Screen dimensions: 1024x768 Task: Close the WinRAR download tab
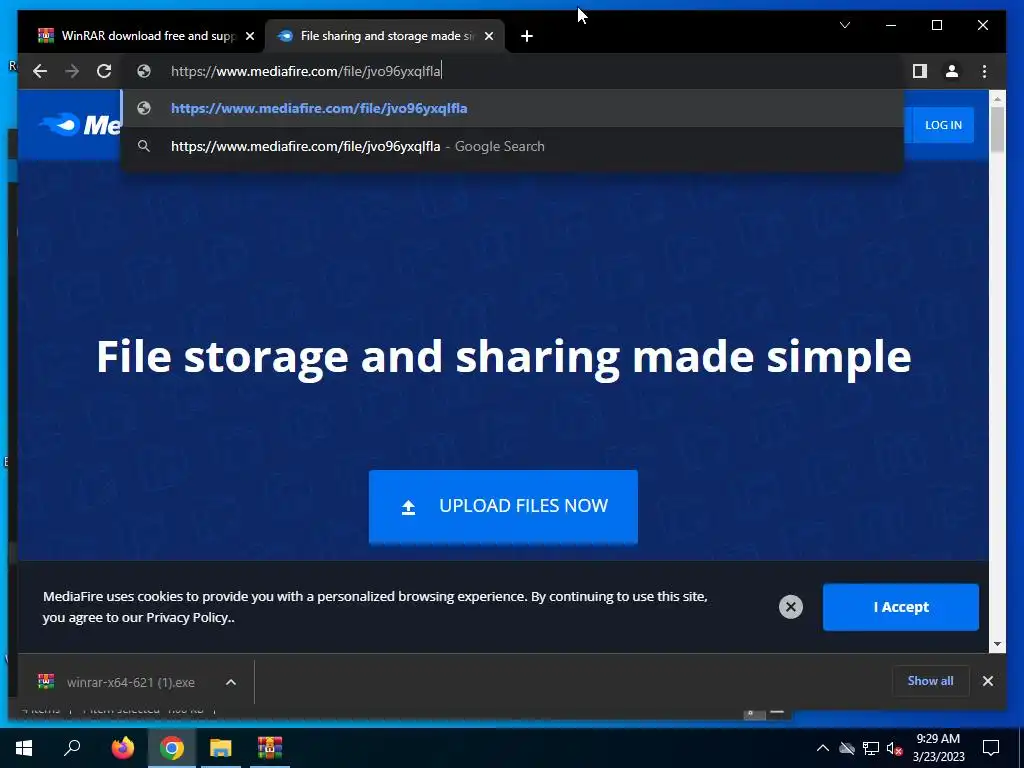coord(249,36)
